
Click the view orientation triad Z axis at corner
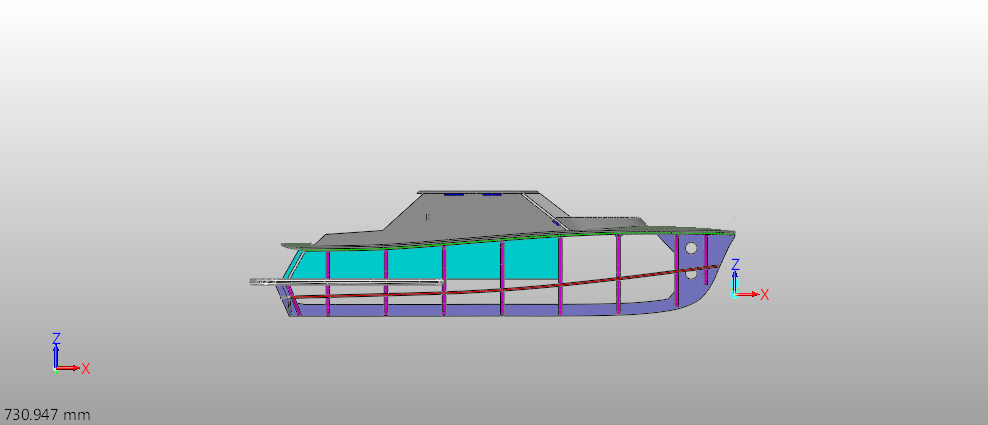click(x=56, y=355)
